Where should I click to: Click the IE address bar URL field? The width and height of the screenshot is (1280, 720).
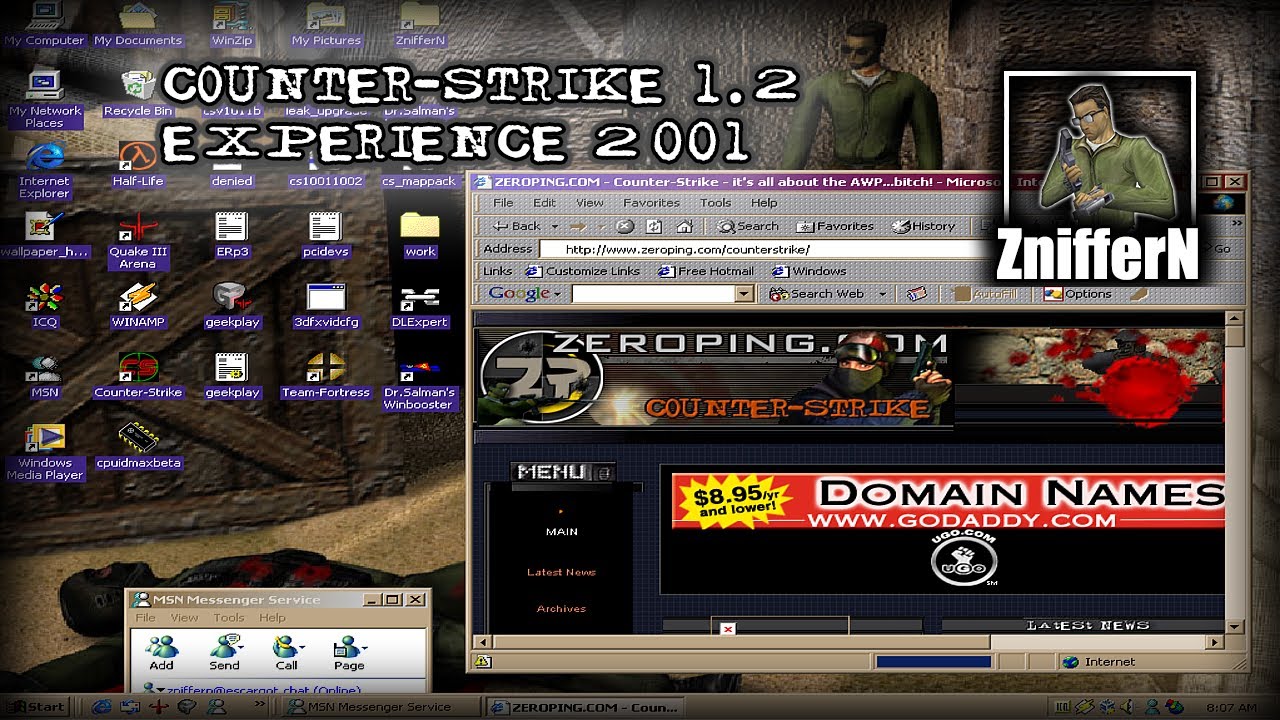[x=770, y=249]
